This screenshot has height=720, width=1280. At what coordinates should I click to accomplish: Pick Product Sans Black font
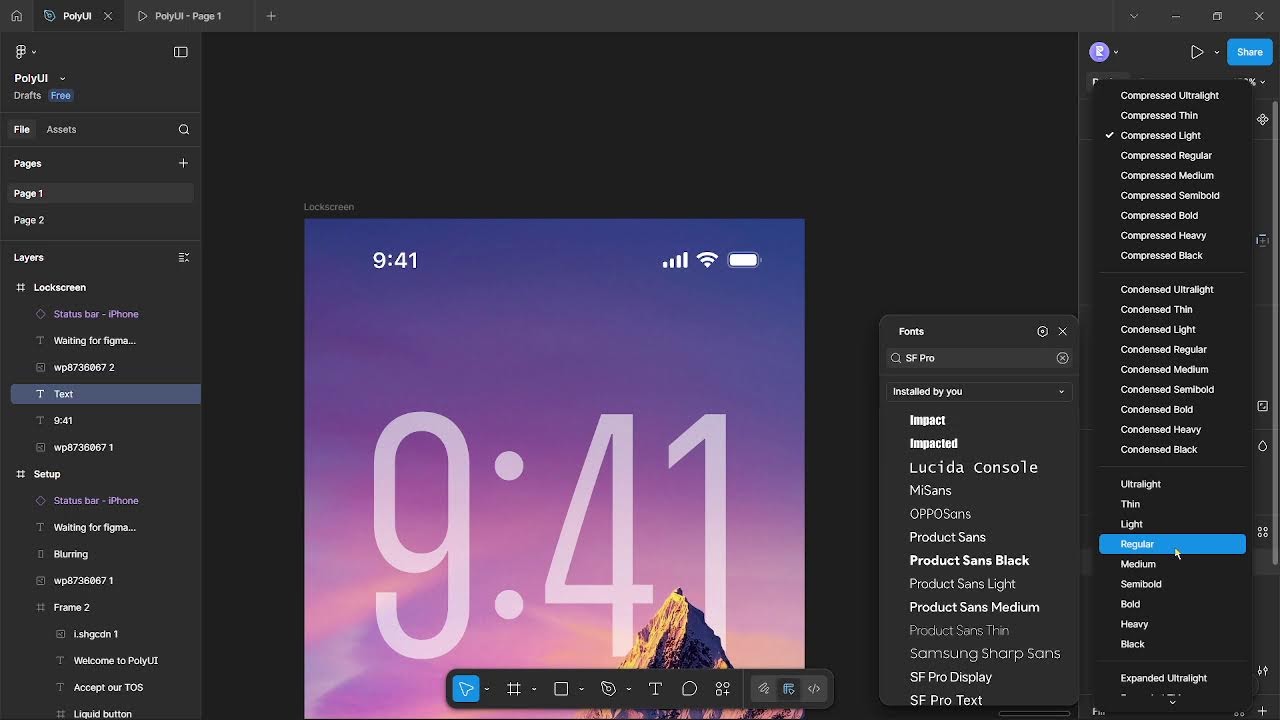click(x=969, y=560)
